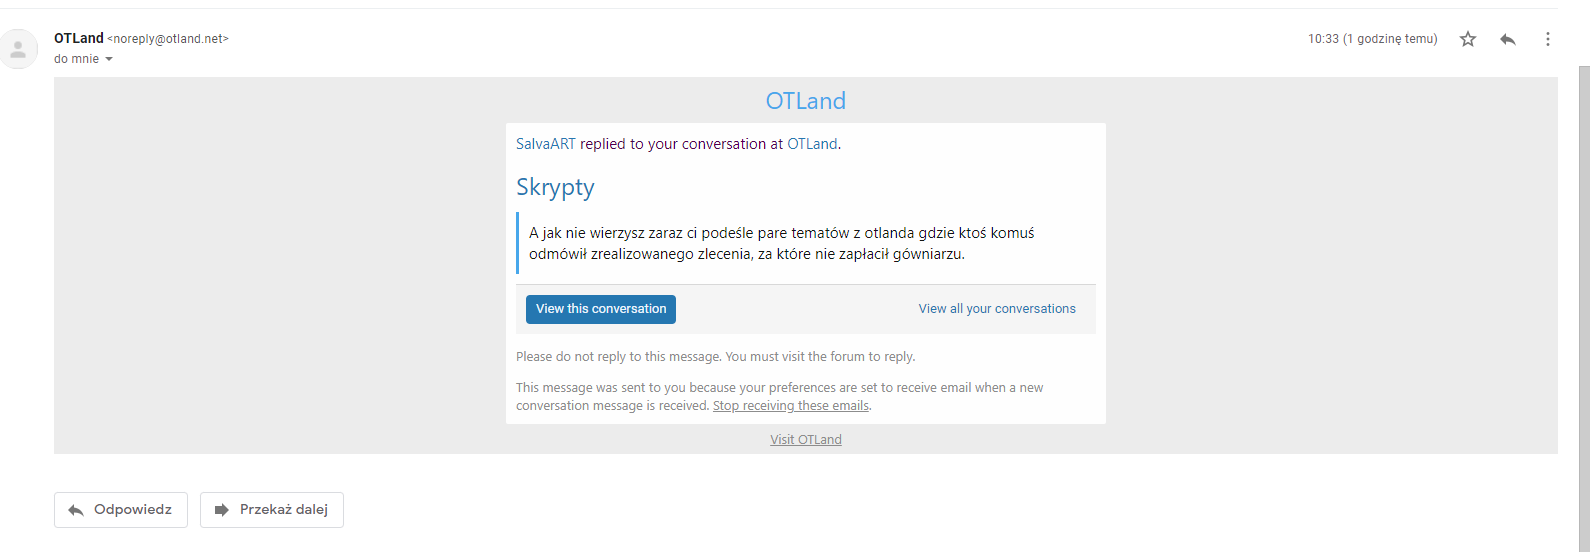Image resolution: width=1590 pixels, height=552 pixels.
Task: Click the reply arrow icon at top right
Action: click(x=1508, y=39)
